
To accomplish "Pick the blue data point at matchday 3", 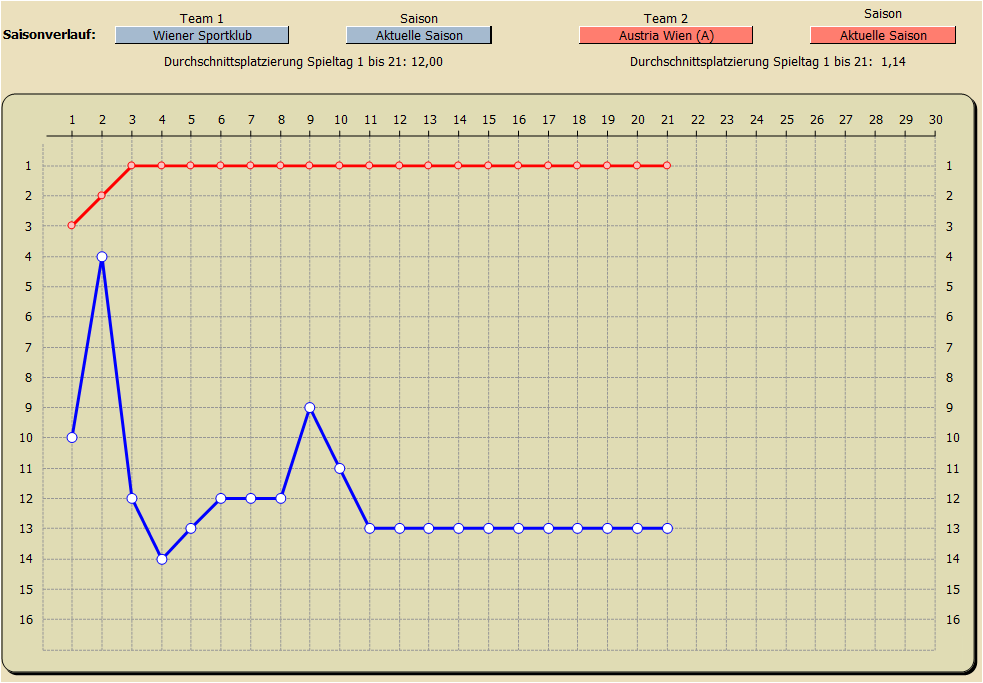I will pyautogui.click(x=132, y=498).
